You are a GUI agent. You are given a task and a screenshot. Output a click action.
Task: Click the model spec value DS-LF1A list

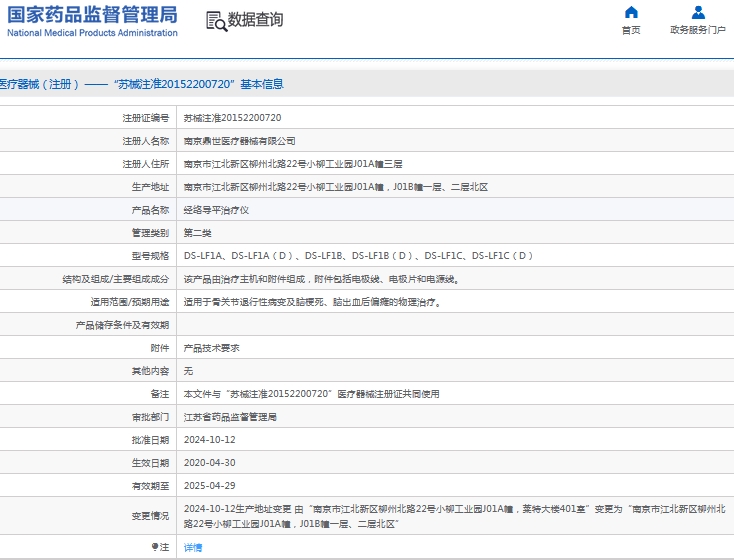[x=358, y=256]
